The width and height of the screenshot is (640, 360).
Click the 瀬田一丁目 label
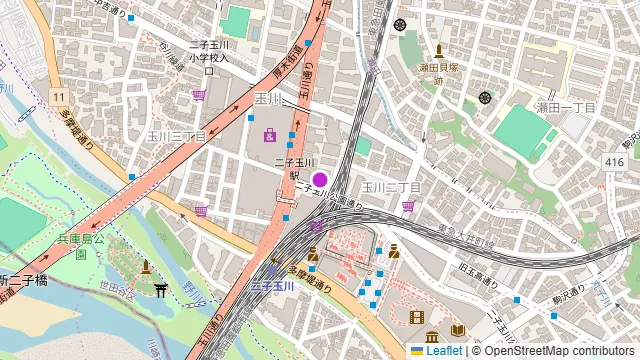(x=566, y=108)
